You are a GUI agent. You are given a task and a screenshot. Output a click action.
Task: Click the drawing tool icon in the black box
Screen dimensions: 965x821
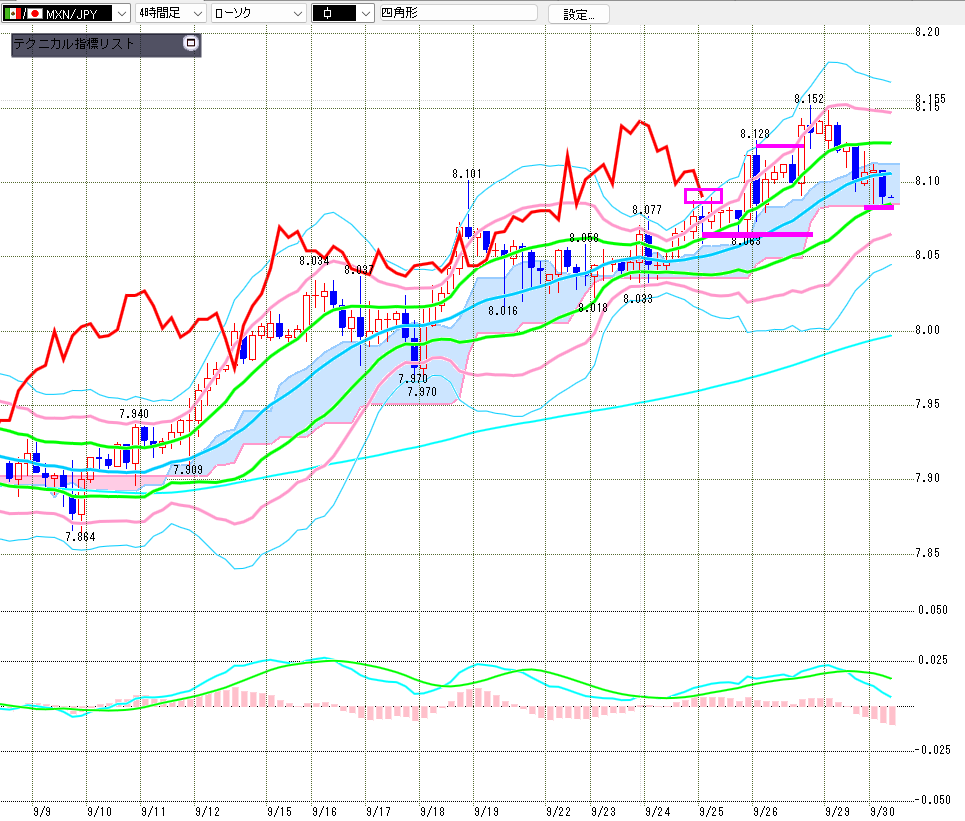coord(328,14)
